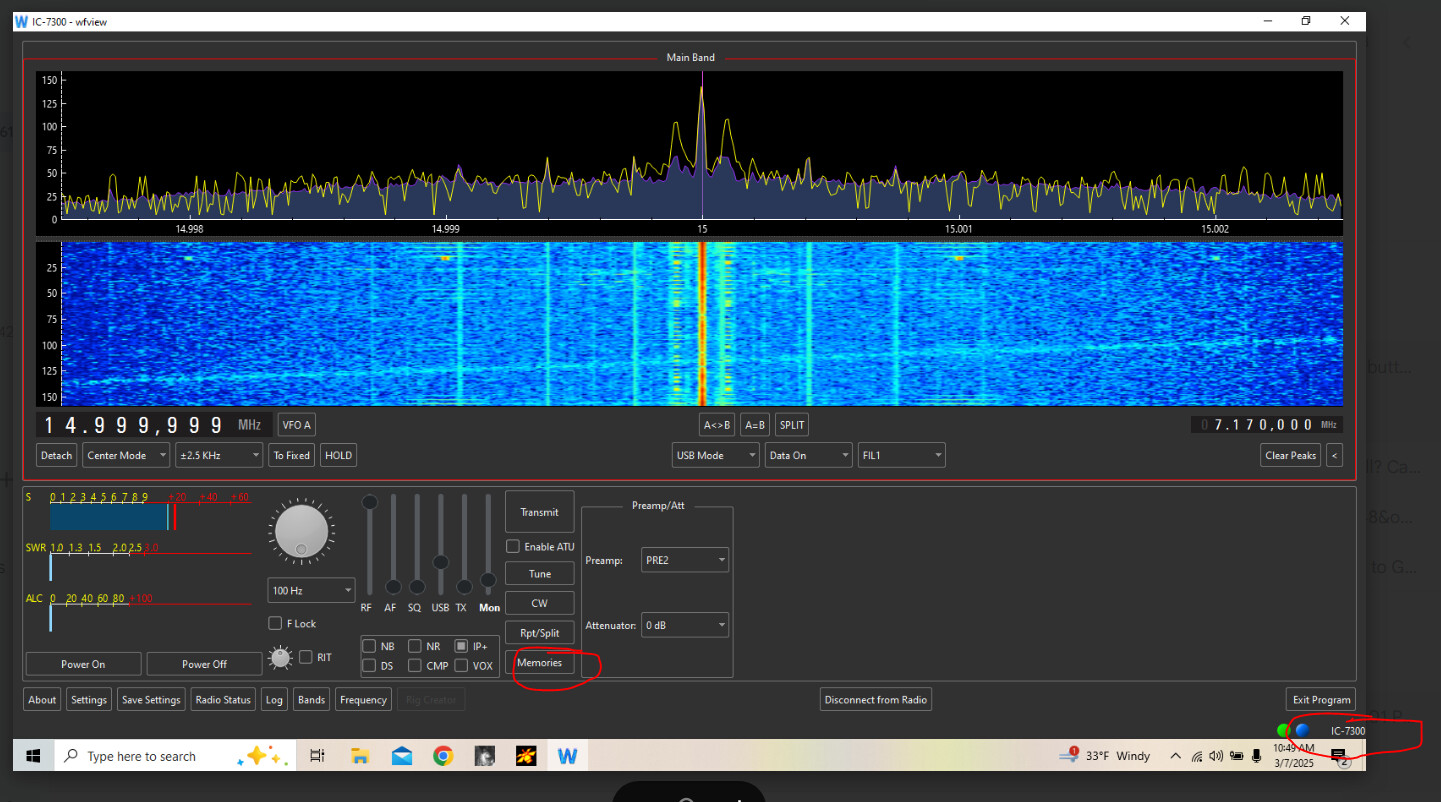Click the green connection status indicator
1441x802 pixels.
(x=1283, y=730)
